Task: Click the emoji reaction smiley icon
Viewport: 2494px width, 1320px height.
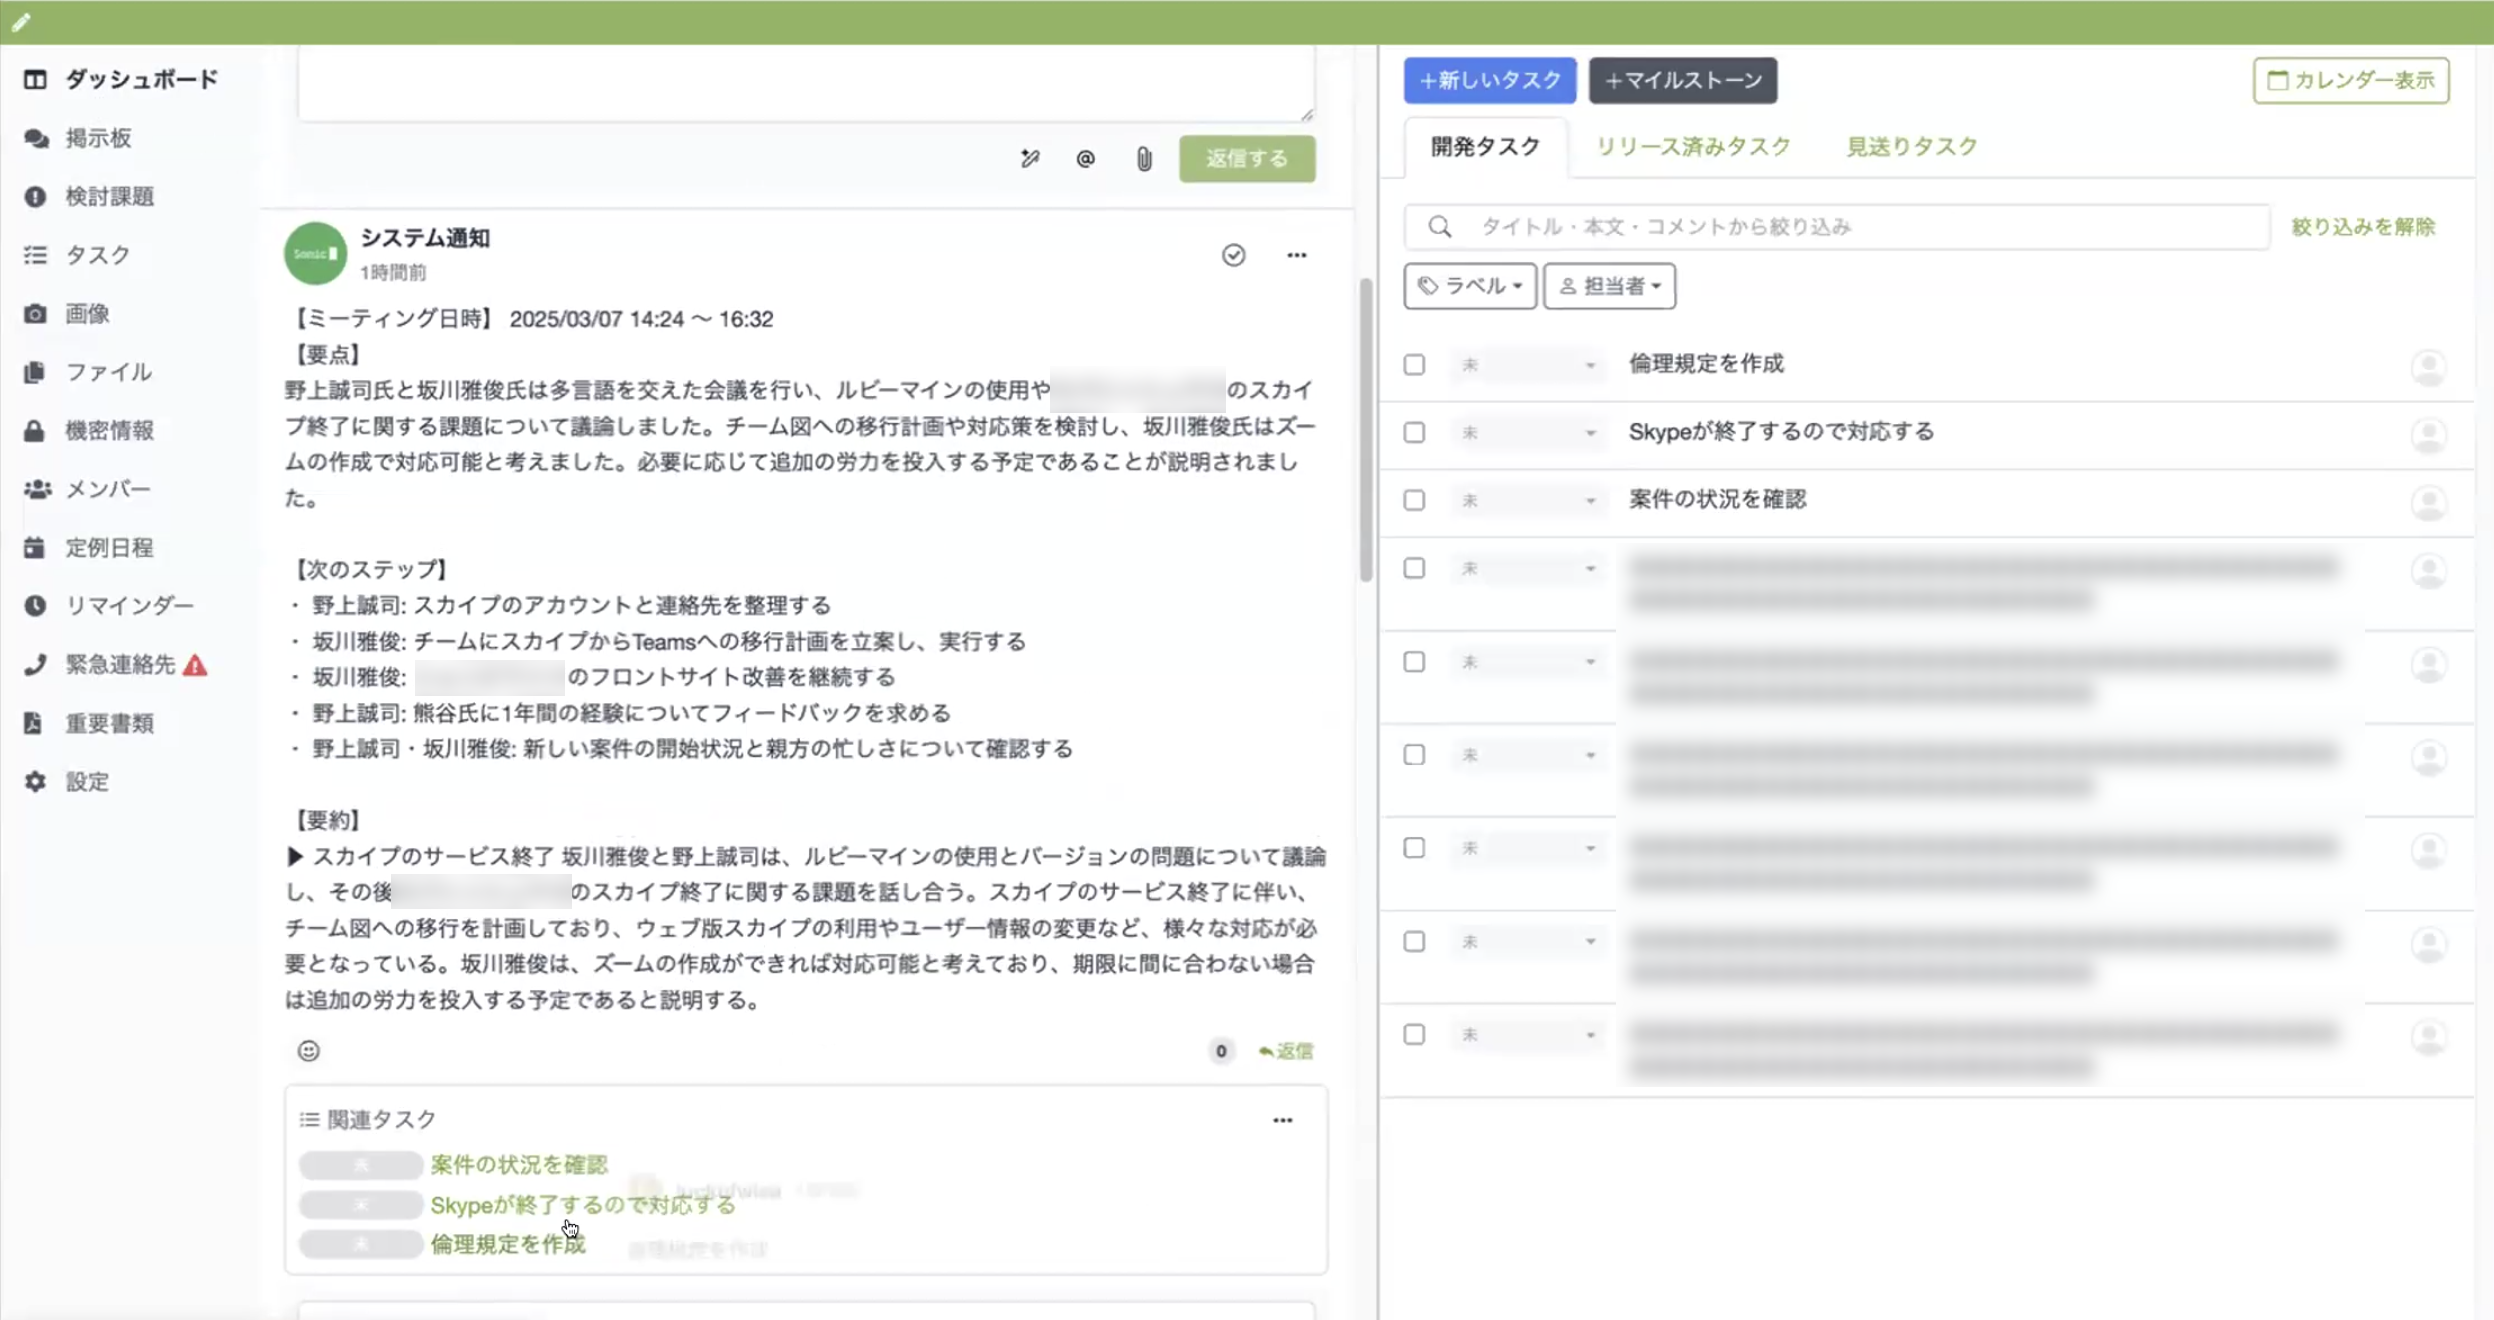Action: point(308,1050)
